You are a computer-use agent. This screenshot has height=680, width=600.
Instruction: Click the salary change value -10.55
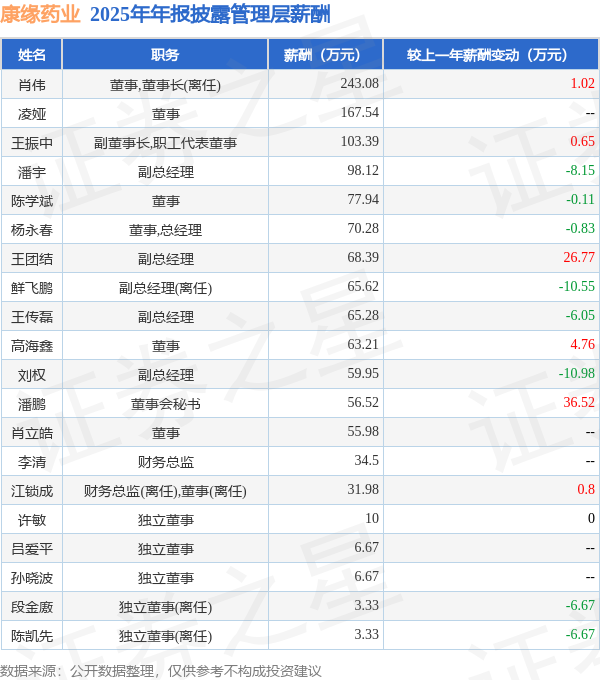coord(577,286)
